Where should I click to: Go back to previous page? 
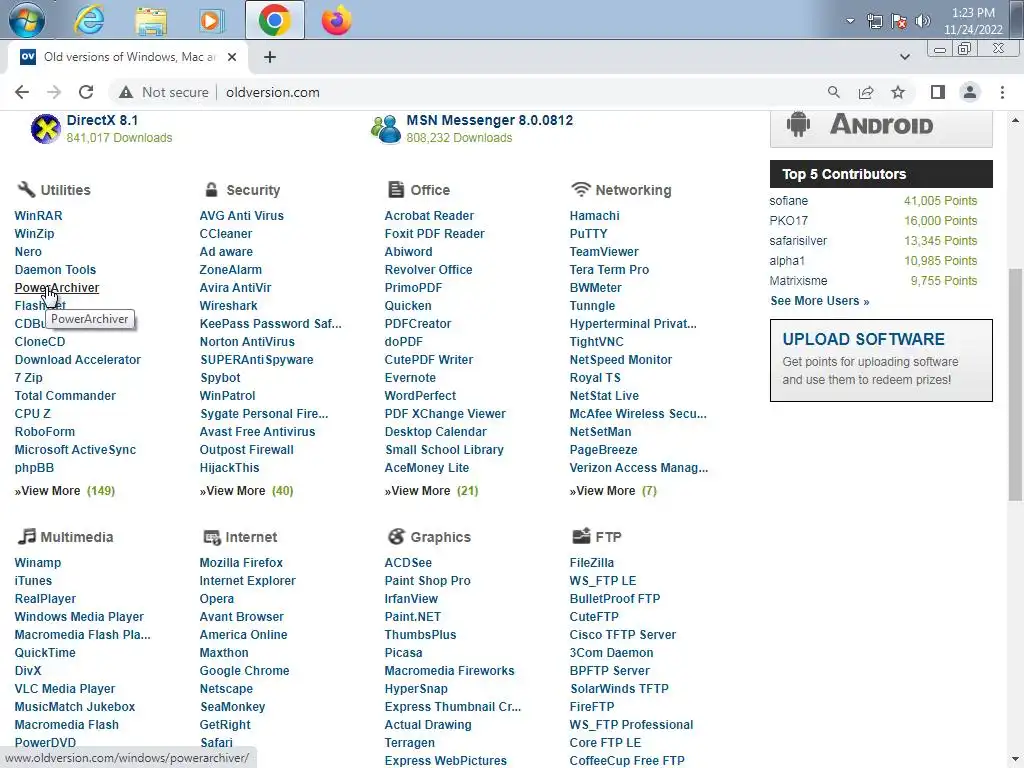tap(22, 92)
